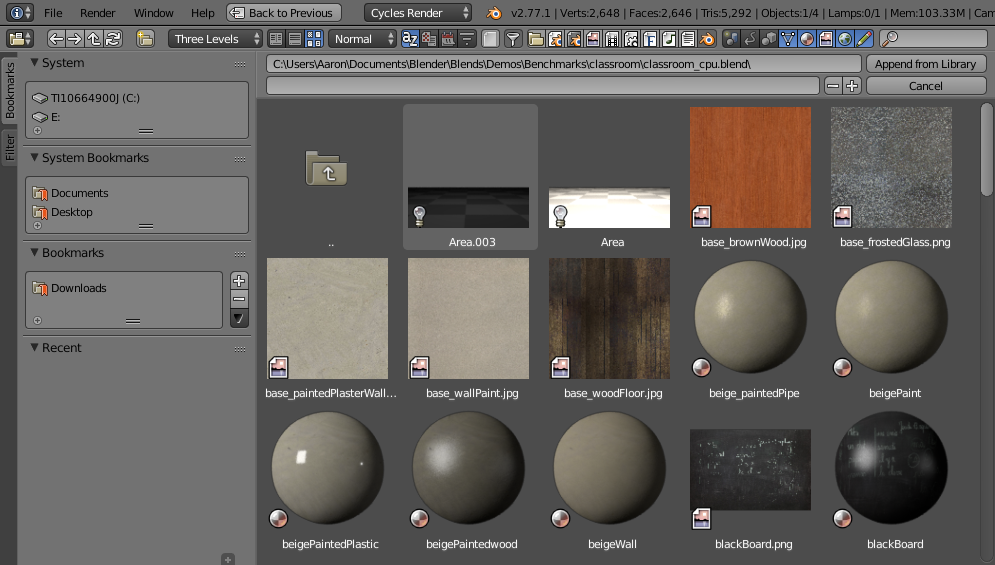Viewport: 995px width, 565px height.
Task: Select the TI10664900J (C:) drive
Action: click(x=136, y=98)
